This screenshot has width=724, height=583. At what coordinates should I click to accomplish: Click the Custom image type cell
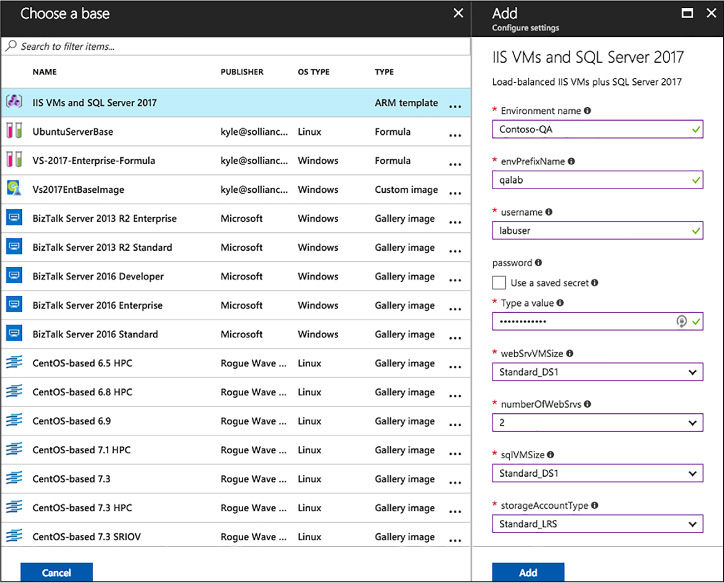[x=406, y=189]
